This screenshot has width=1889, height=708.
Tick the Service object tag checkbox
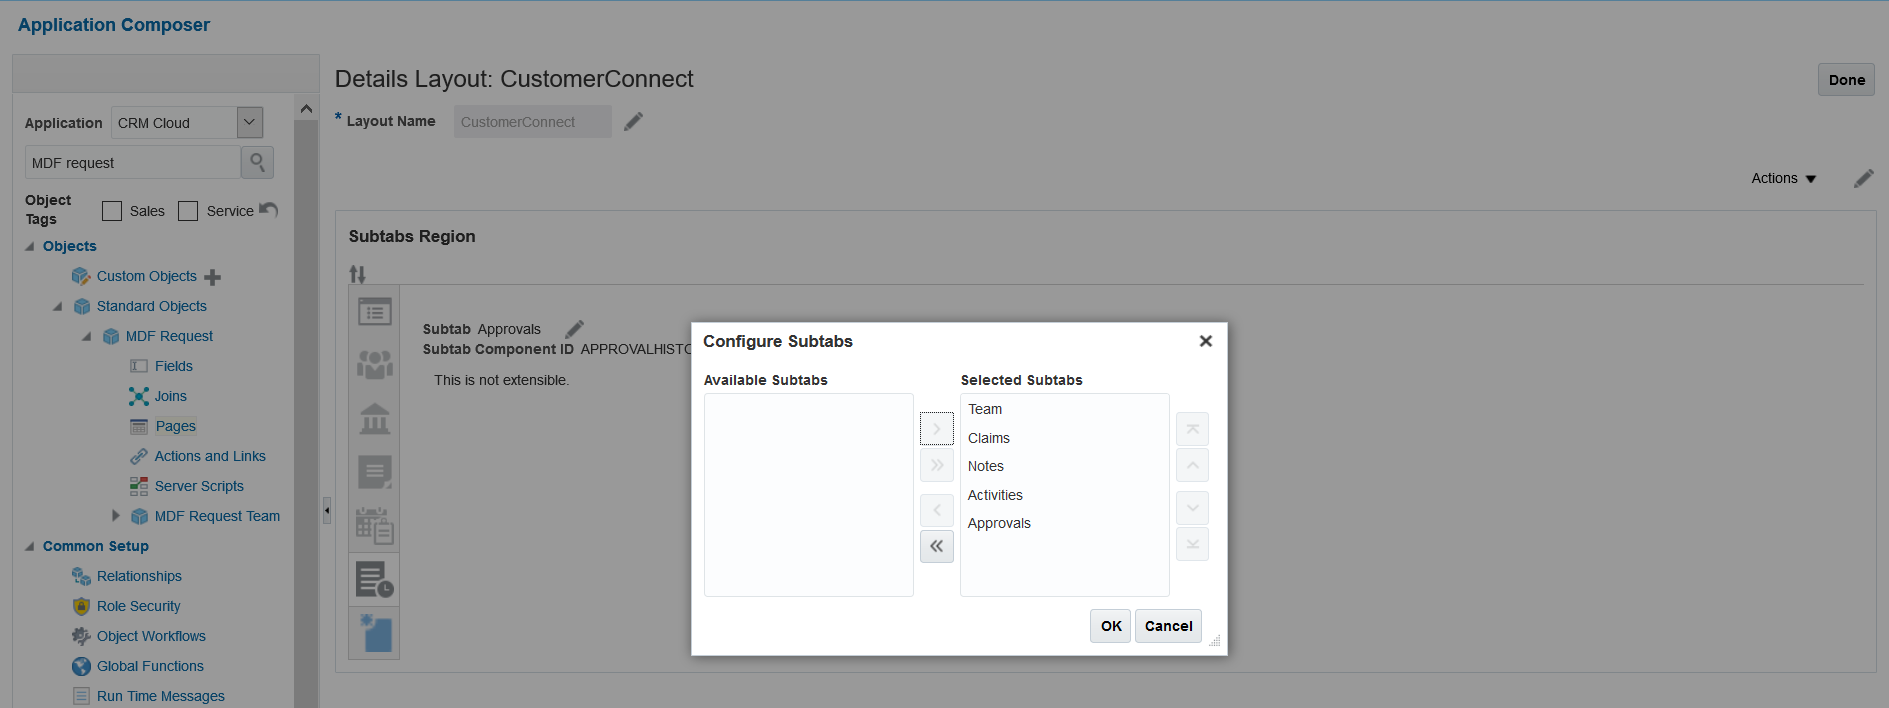point(188,211)
